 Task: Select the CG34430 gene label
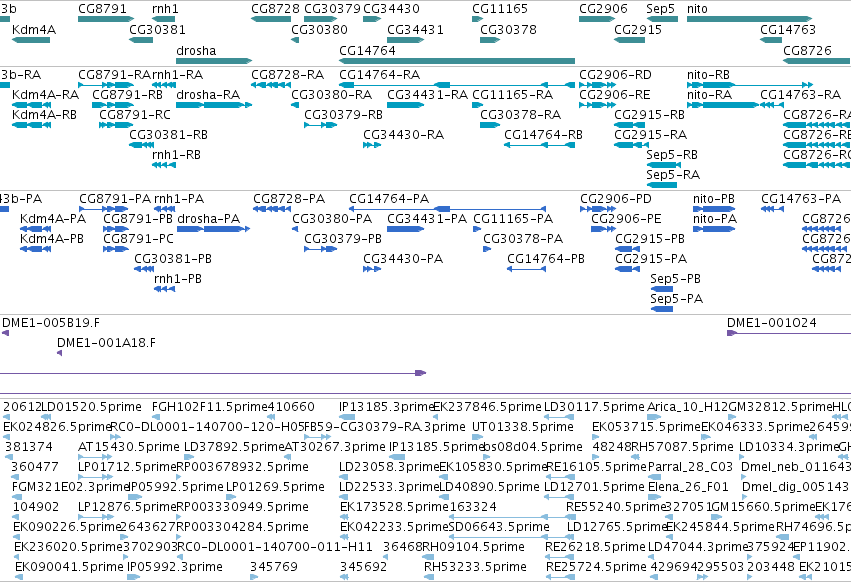coord(391,9)
